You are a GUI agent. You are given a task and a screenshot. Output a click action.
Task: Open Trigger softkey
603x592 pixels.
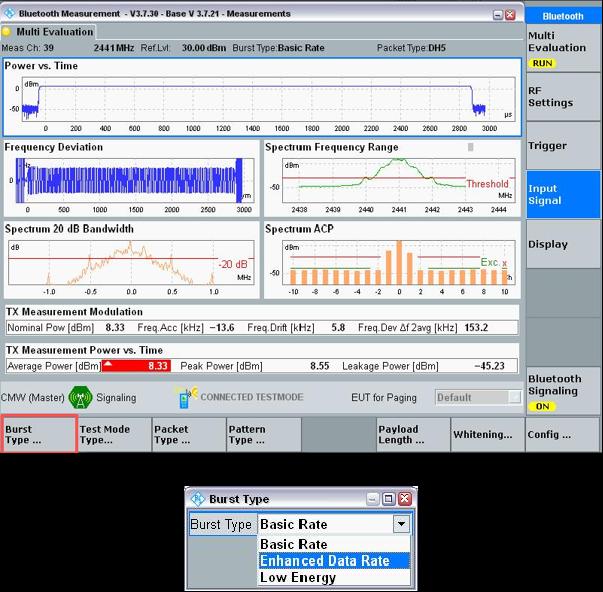[x=563, y=146]
